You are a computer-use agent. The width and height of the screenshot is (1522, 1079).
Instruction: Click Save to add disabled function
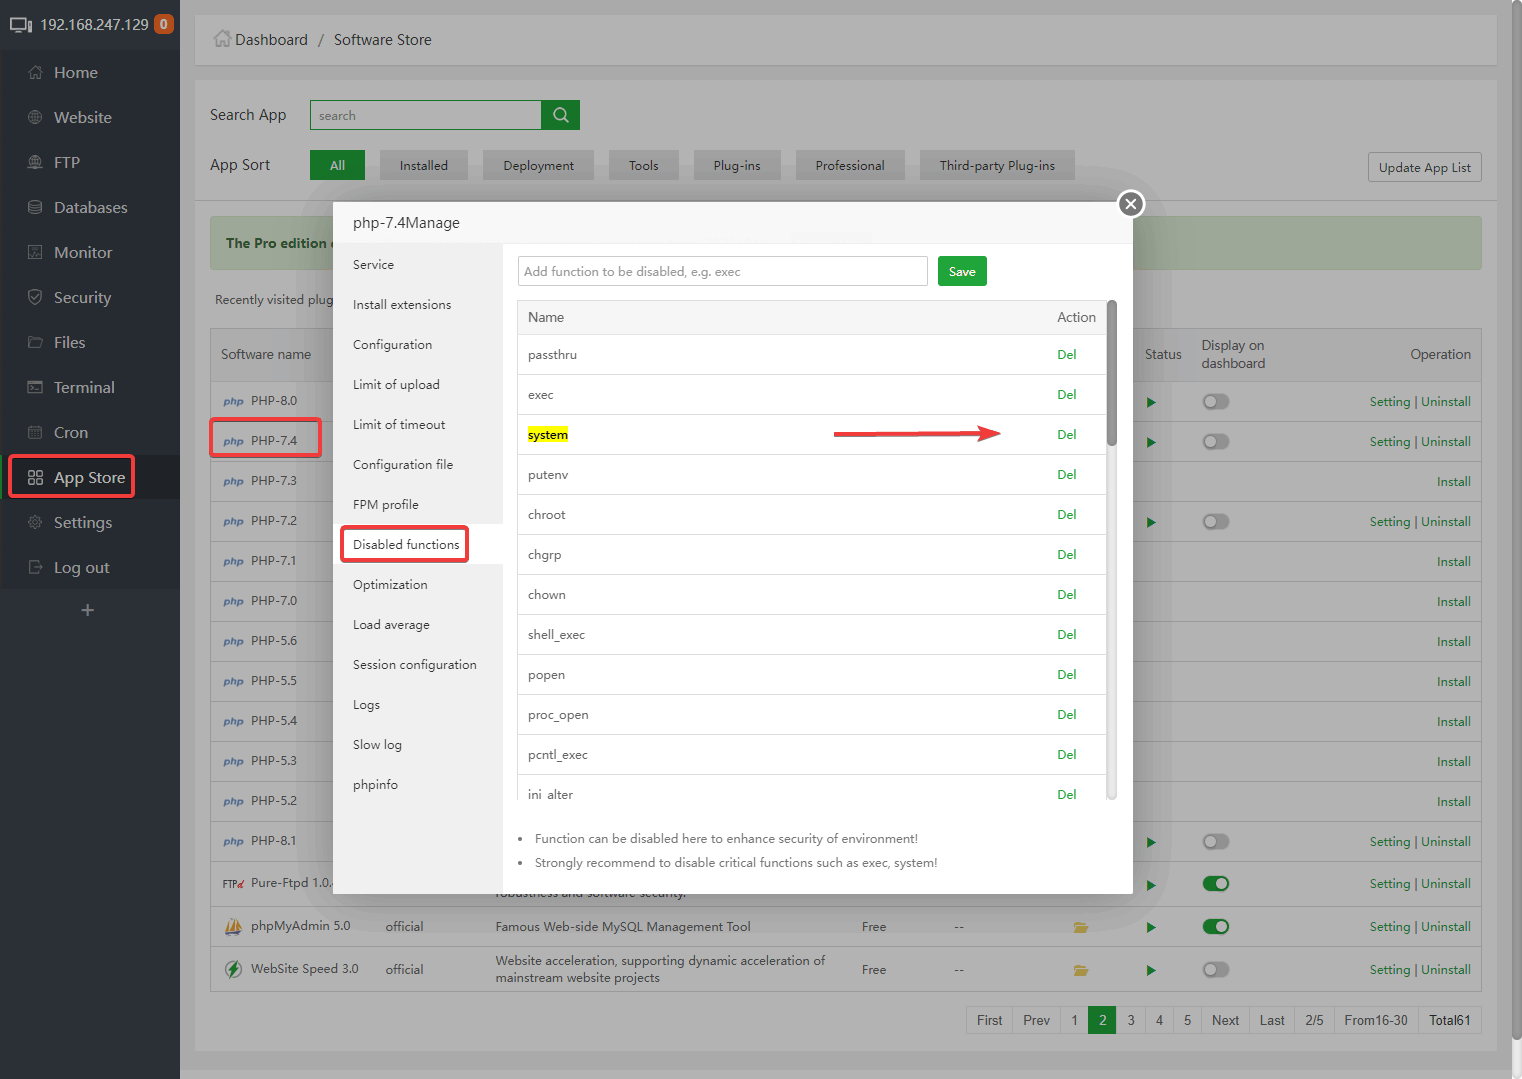[961, 272]
